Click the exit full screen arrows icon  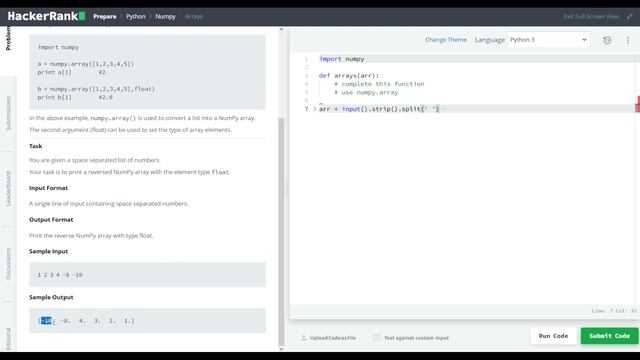pos(629,16)
